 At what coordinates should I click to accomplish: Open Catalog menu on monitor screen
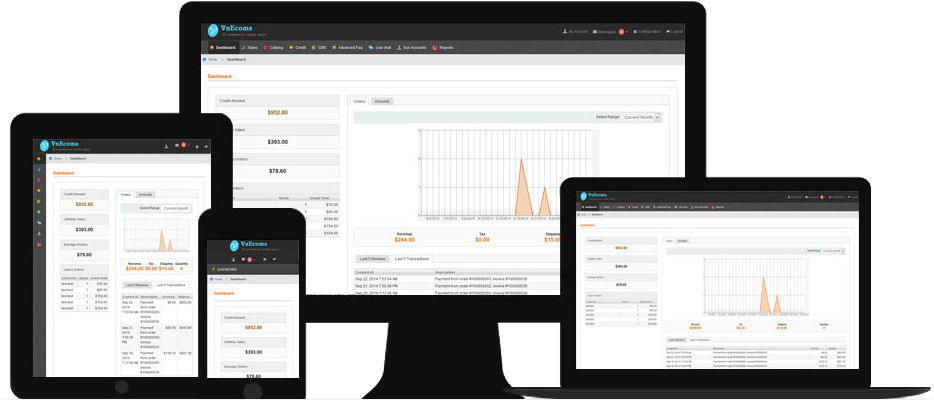273,48
